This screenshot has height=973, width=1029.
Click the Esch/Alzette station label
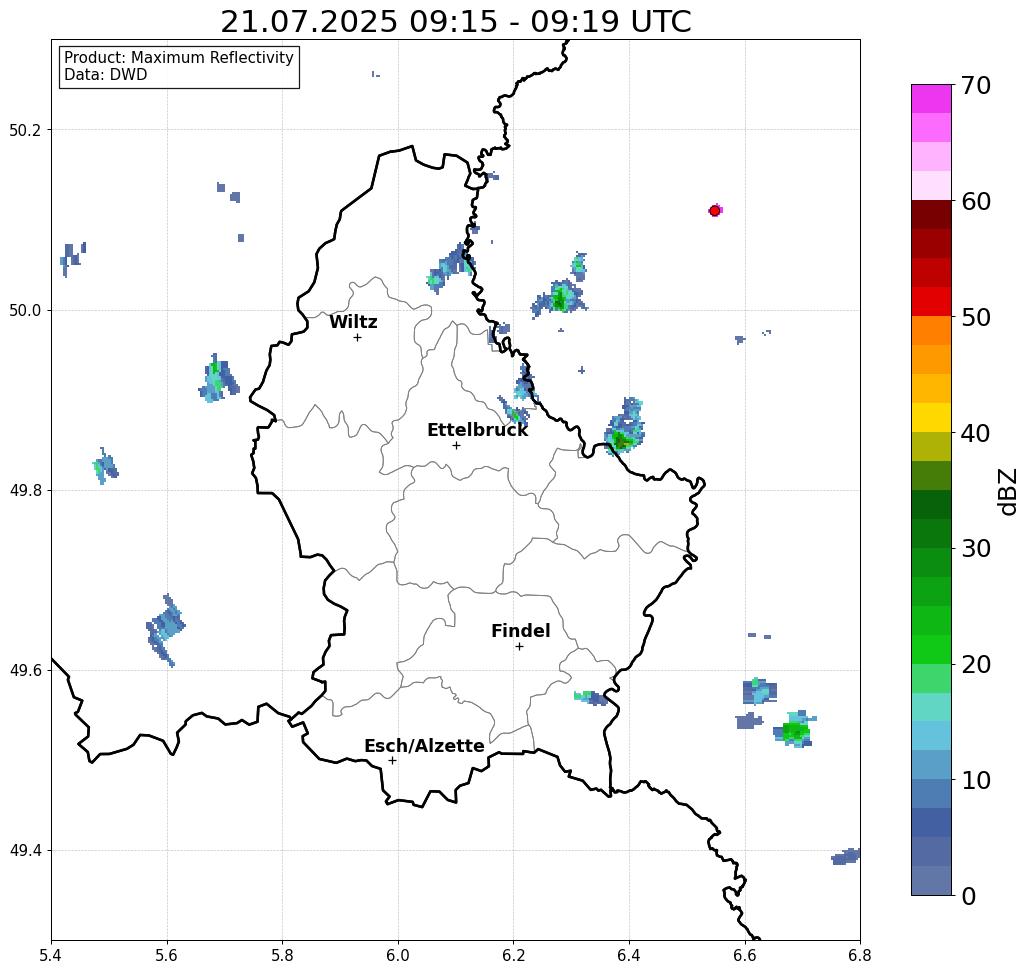tap(424, 746)
